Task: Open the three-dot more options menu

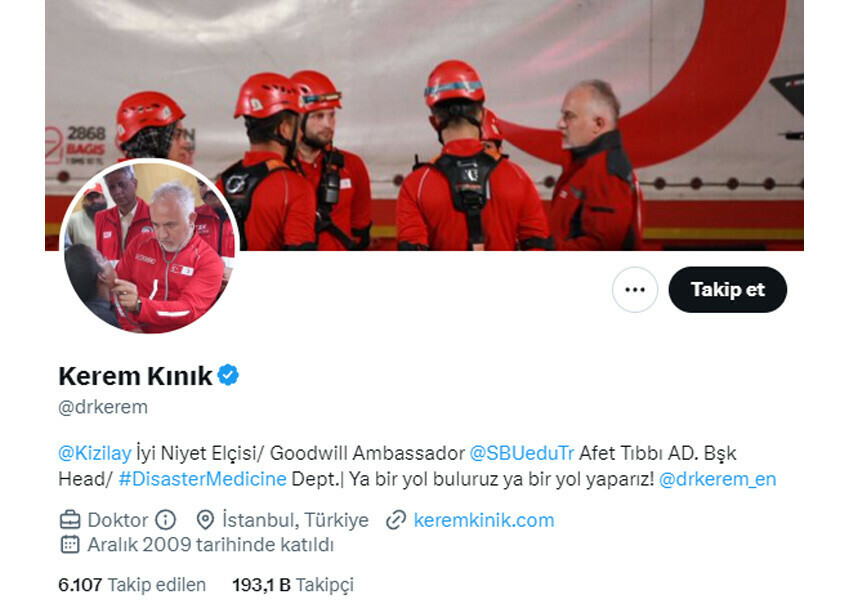Action: coord(635,289)
